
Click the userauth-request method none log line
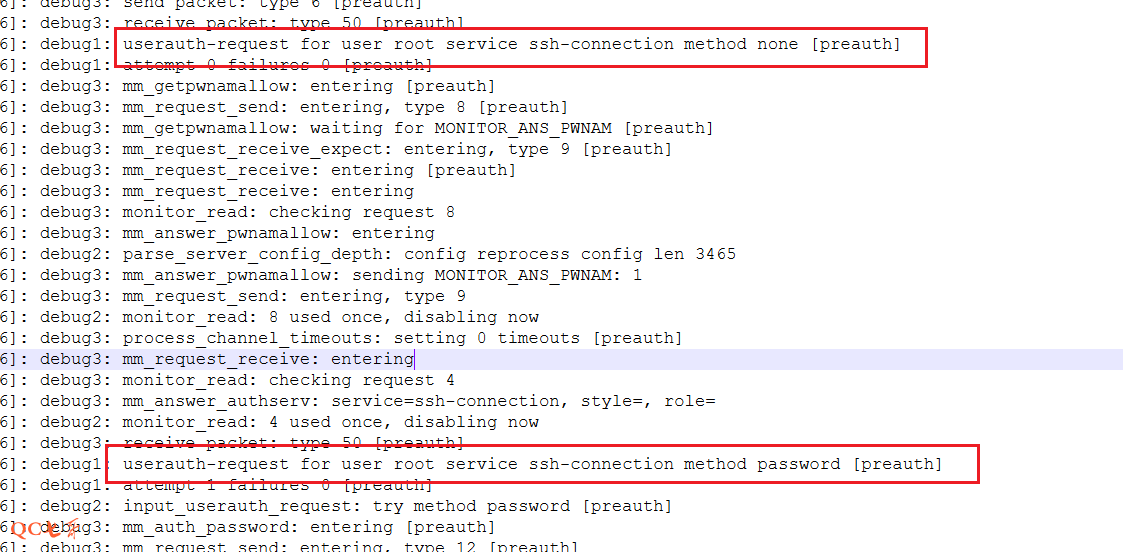(510, 44)
